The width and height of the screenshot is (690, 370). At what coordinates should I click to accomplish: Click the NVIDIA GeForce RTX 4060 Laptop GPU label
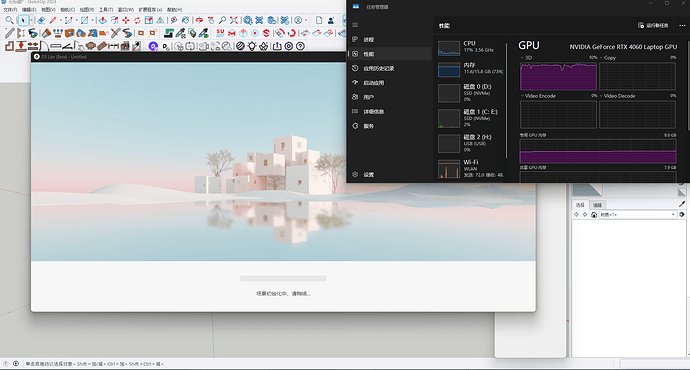pos(623,47)
